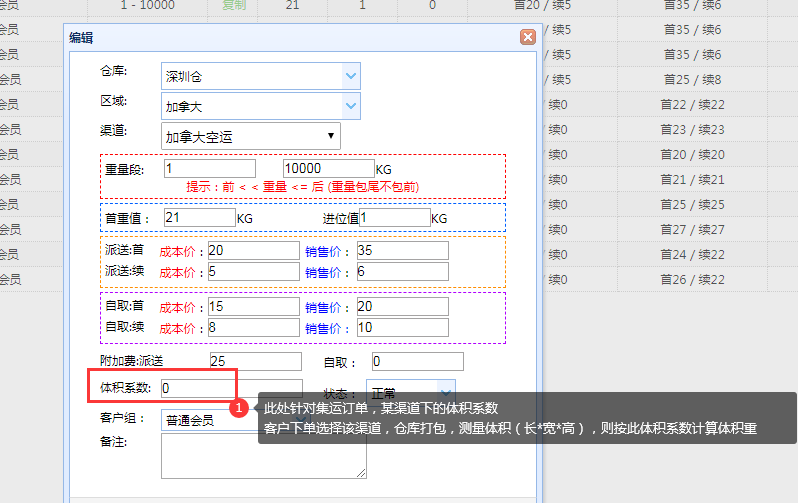Click the background cell 首20 / 续20
Screen dimensions: 798x503
pyautogui.click(x=692, y=154)
